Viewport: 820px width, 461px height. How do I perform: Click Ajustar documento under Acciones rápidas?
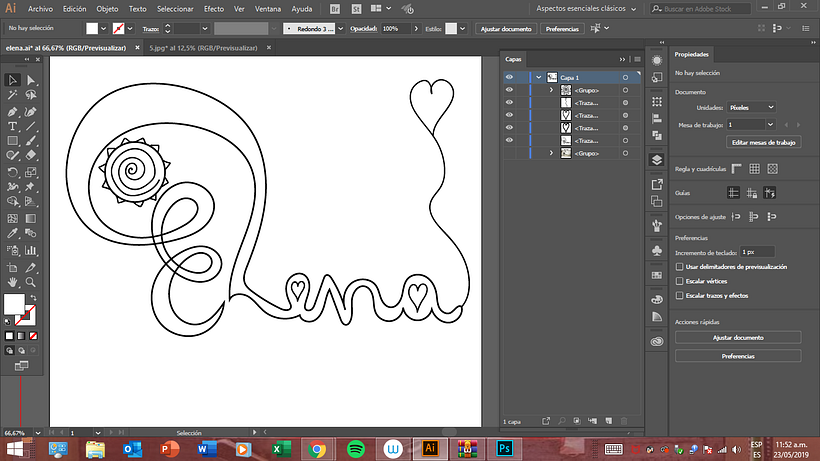pos(738,338)
